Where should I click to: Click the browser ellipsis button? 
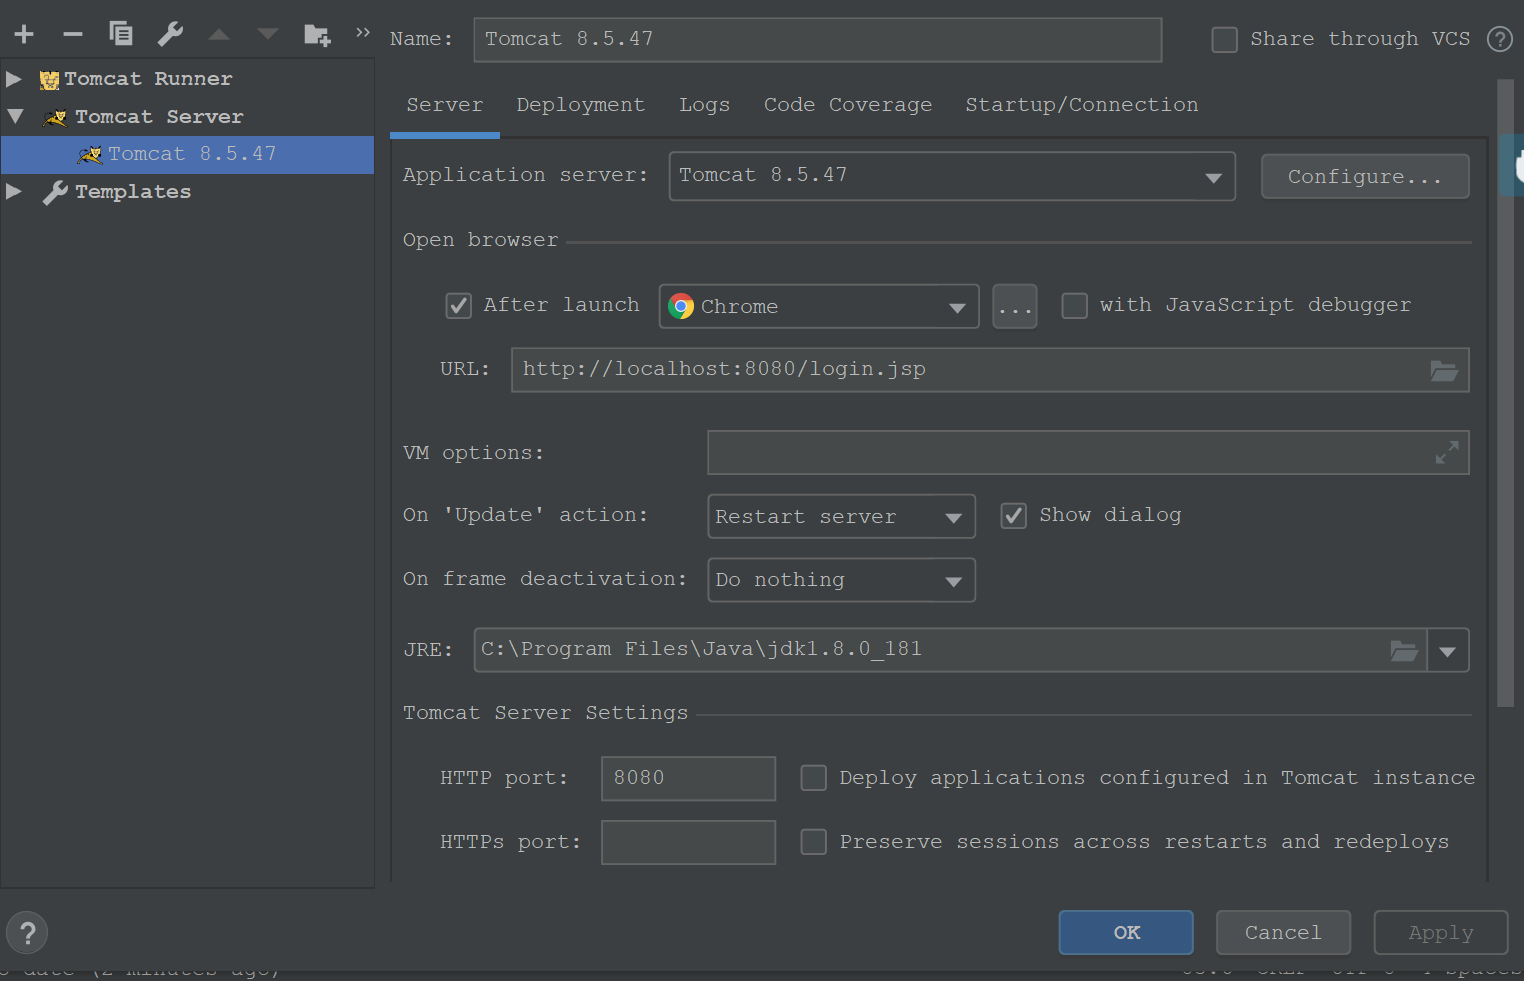pyautogui.click(x=1015, y=306)
